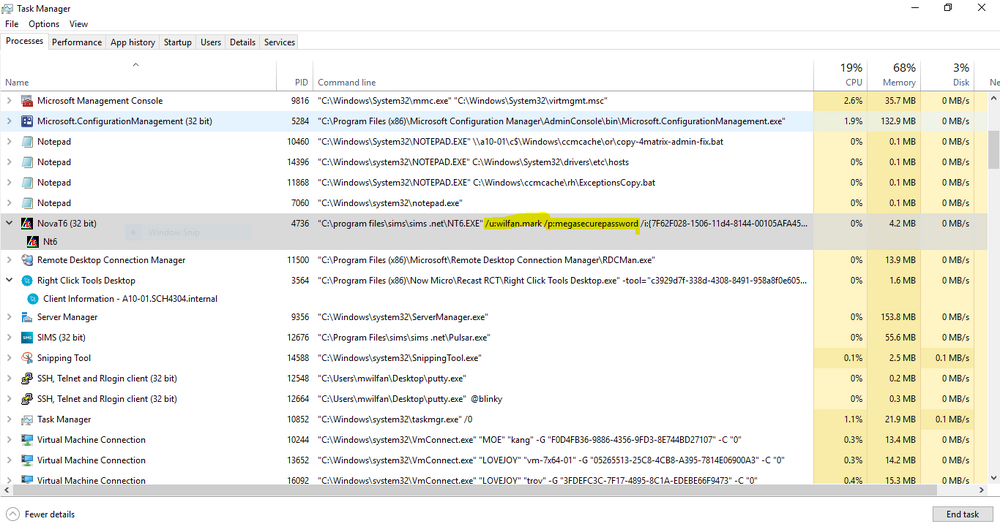The width and height of the screenshot is (1000, 532).
Task: Open the File menu
Action: coord(12,24)
